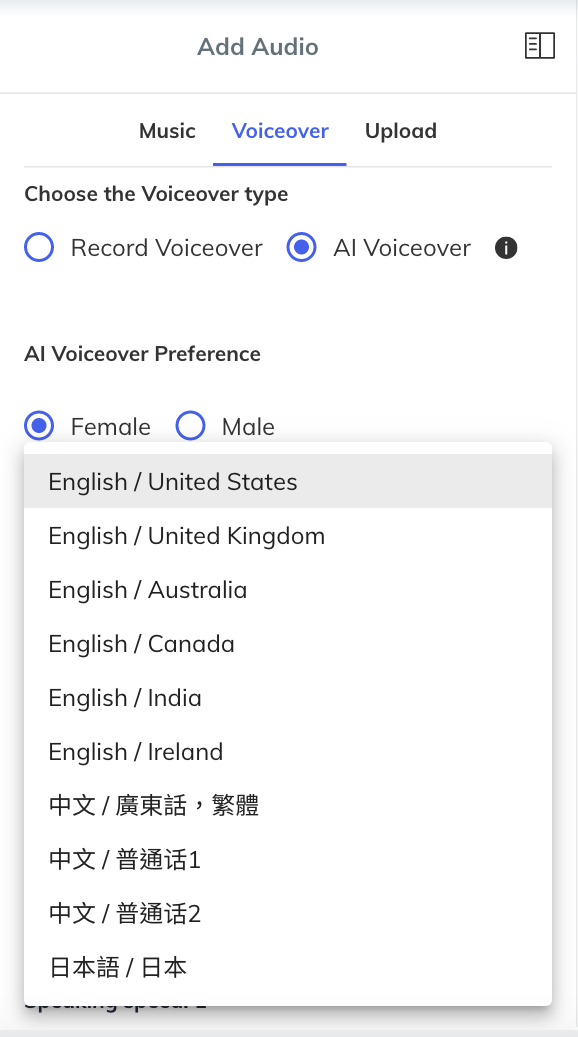Switch to the Music tab

coord(167,131)
